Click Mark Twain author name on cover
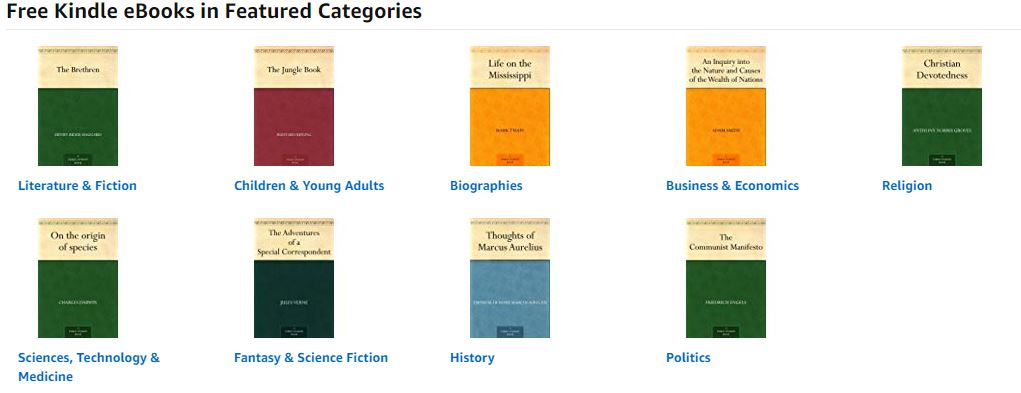1021x393 pixels. (510, 131)
